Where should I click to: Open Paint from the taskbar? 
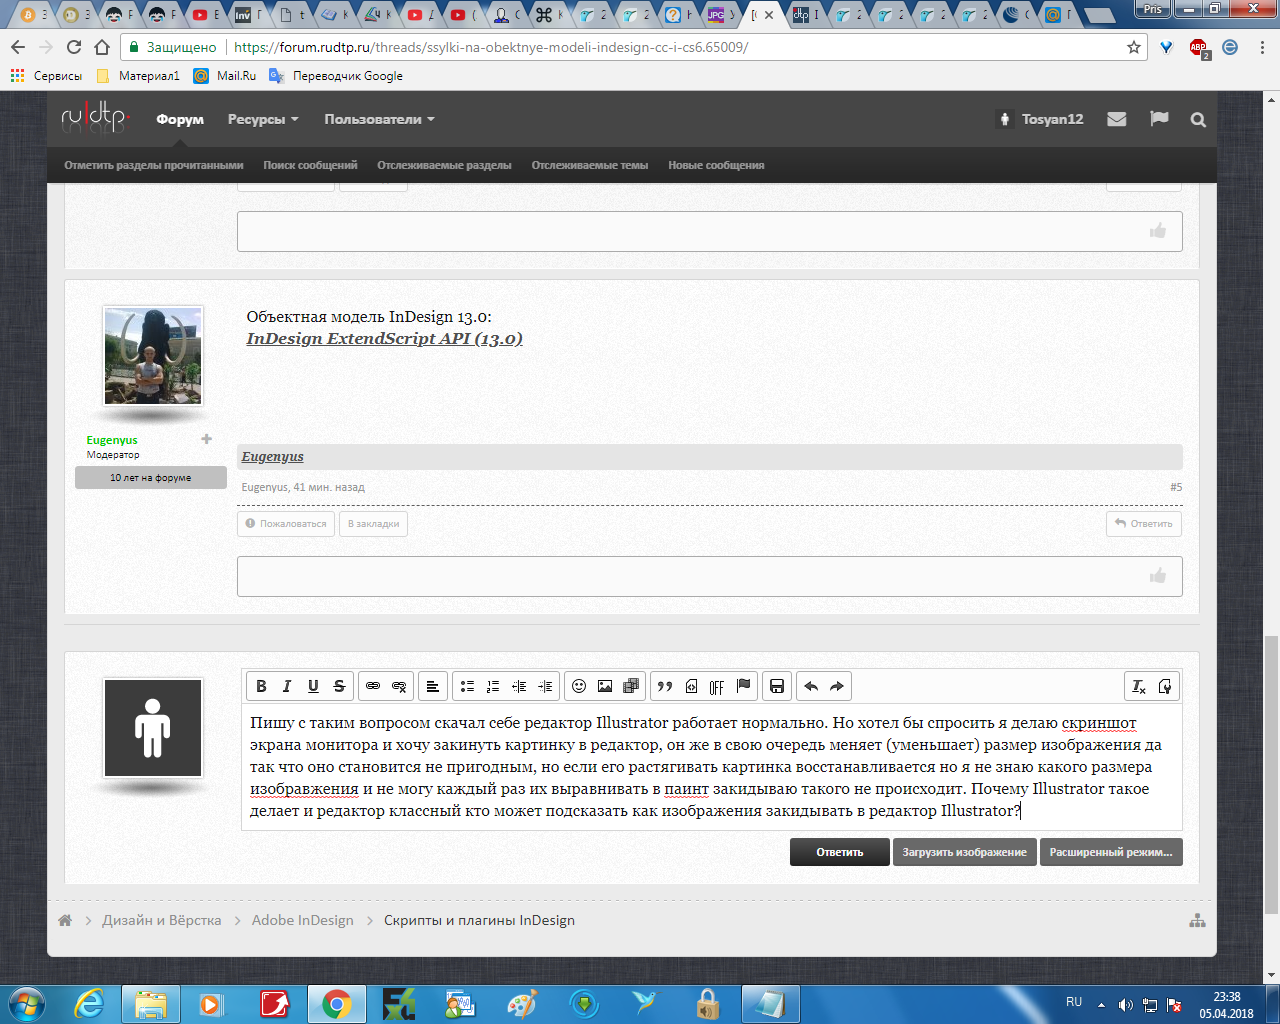[x=521, y=1003]
